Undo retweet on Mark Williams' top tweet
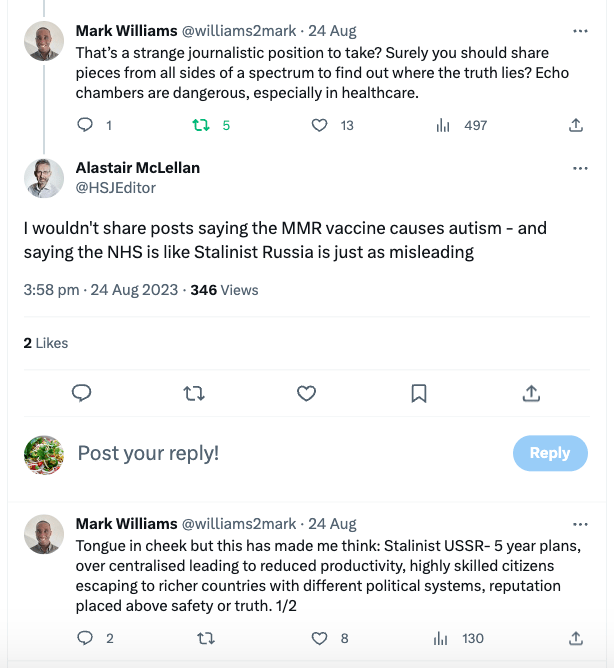 (x=200, y=125)
